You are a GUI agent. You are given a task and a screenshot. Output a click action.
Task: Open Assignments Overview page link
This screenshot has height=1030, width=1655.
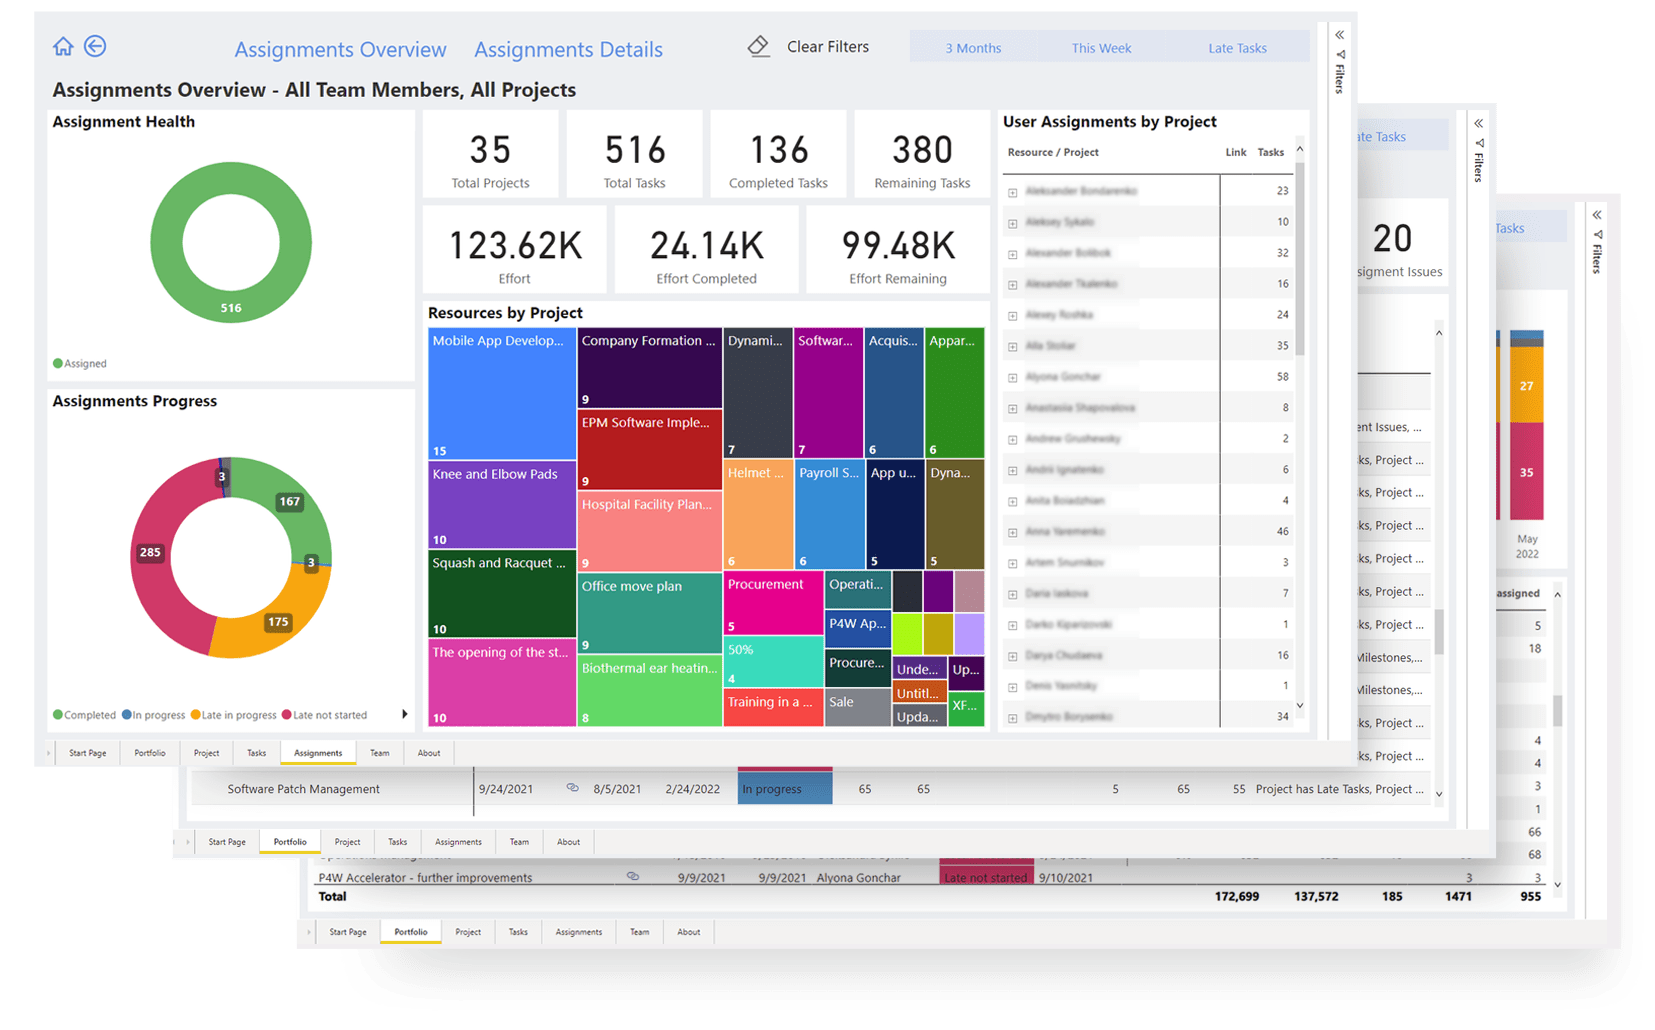click(x=340, y=49)
